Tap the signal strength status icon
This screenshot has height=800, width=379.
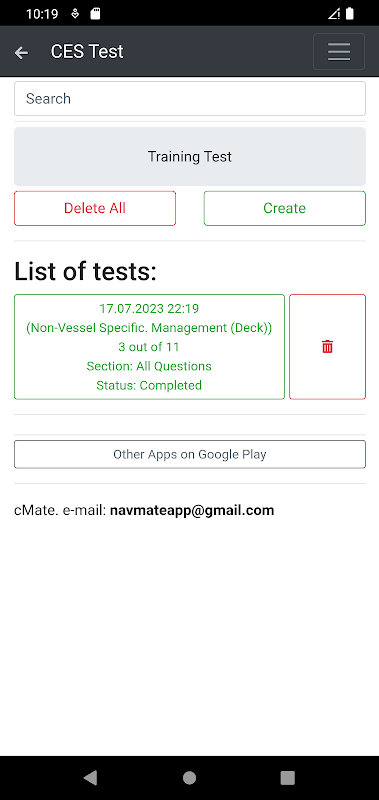[334, 14]
